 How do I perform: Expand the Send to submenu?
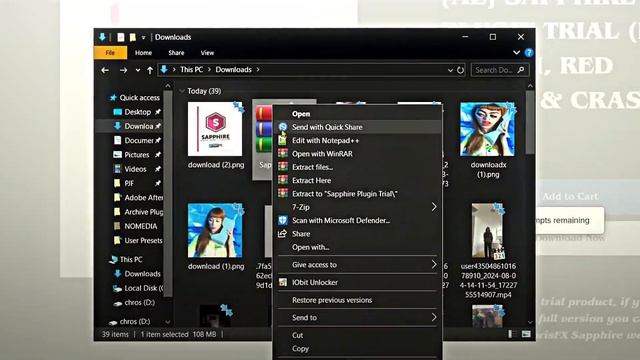(x=358, y=318)
